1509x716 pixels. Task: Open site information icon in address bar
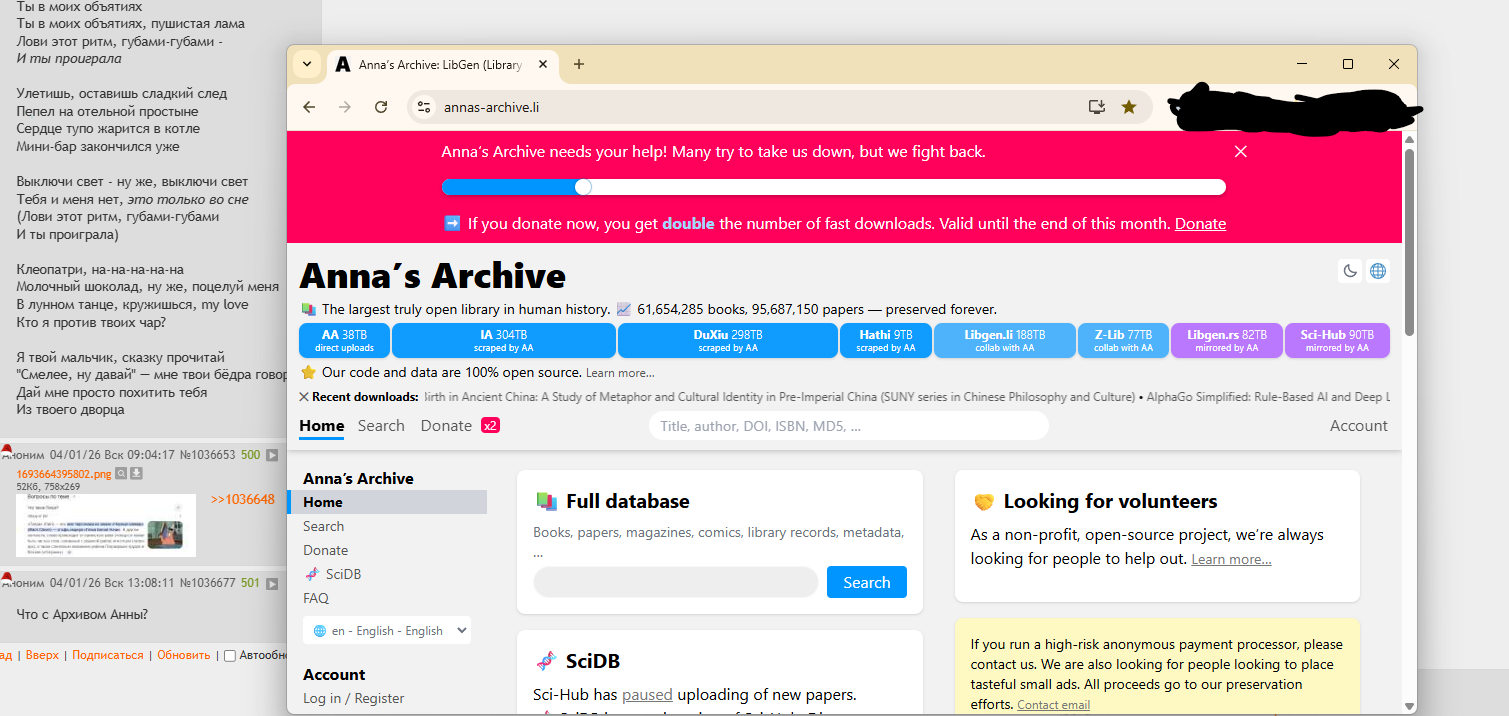click(424, 107)
